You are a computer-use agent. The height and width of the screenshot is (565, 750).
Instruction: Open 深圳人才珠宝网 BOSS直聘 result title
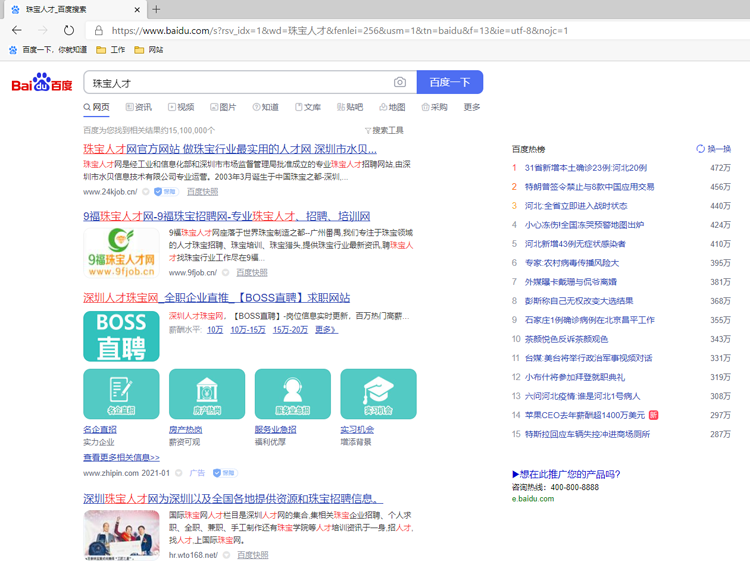coord(217,298)
